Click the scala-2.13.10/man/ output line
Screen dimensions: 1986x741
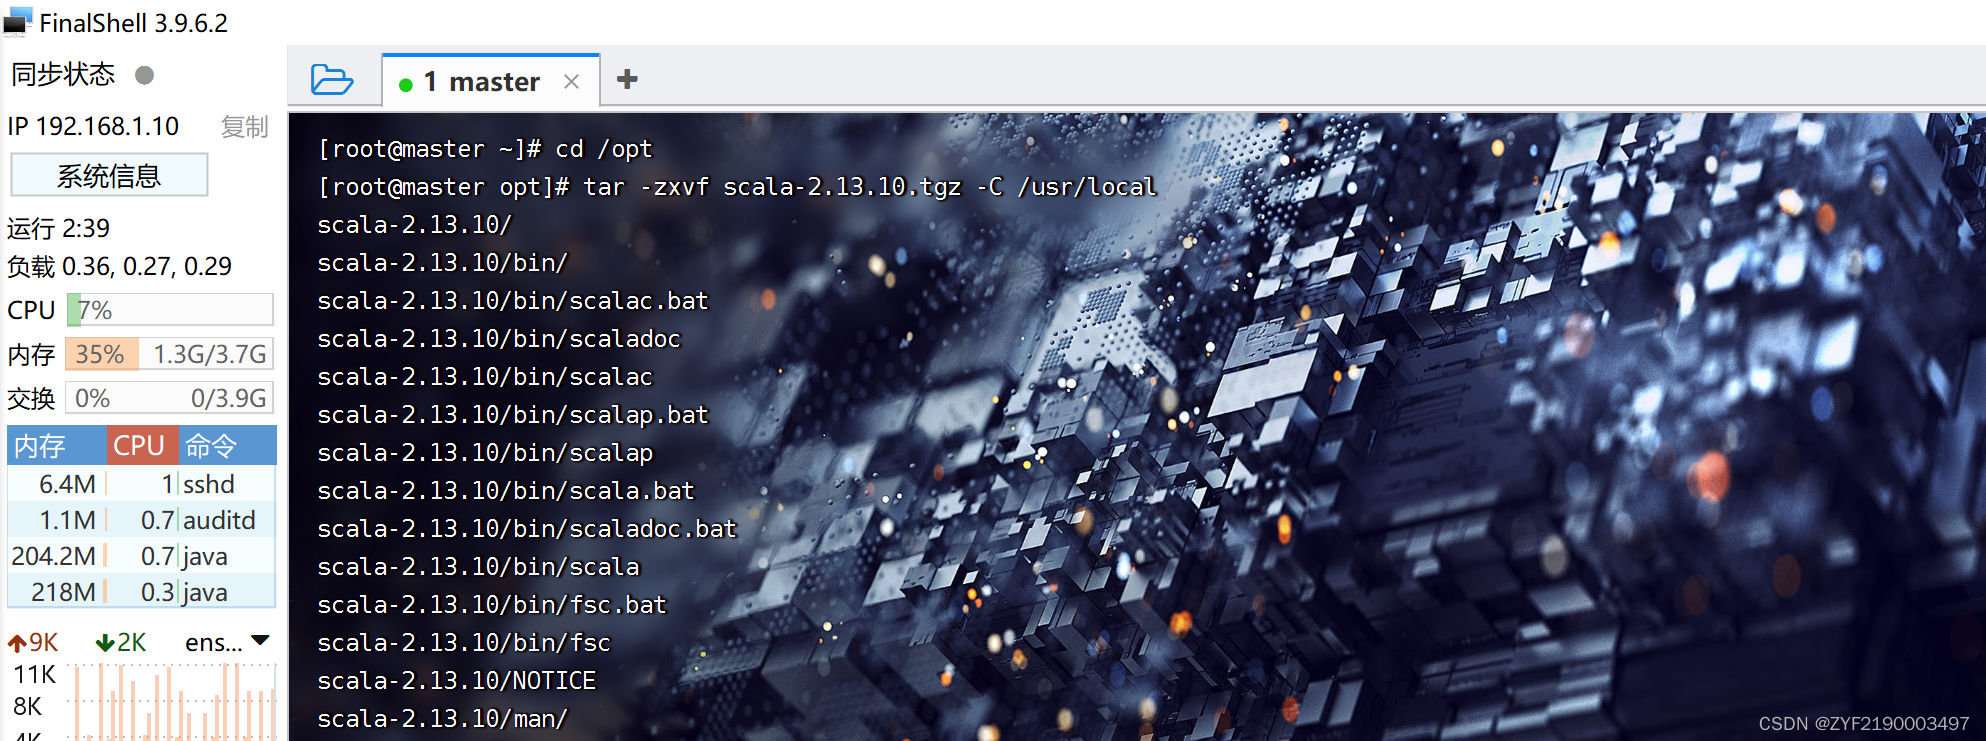point(443,719)
